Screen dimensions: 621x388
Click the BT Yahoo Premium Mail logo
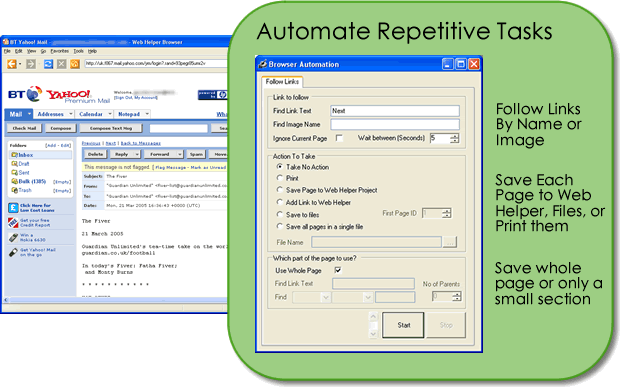[59, 95]
